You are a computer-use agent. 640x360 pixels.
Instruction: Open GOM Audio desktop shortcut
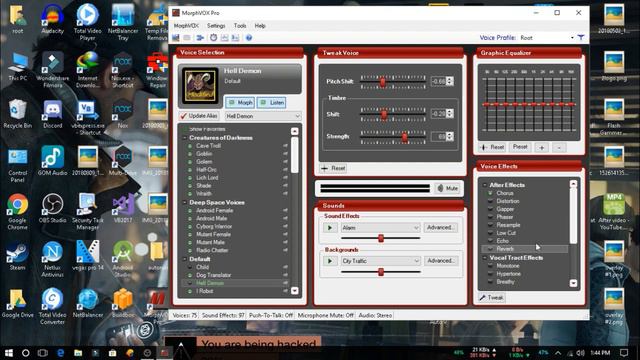(53, 161)
